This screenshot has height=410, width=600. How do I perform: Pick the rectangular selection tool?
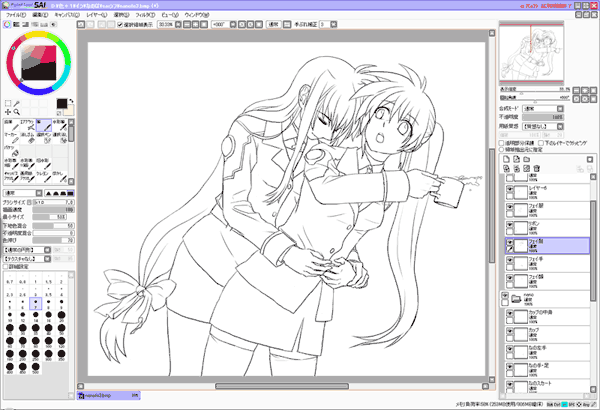tap(8, 103)
